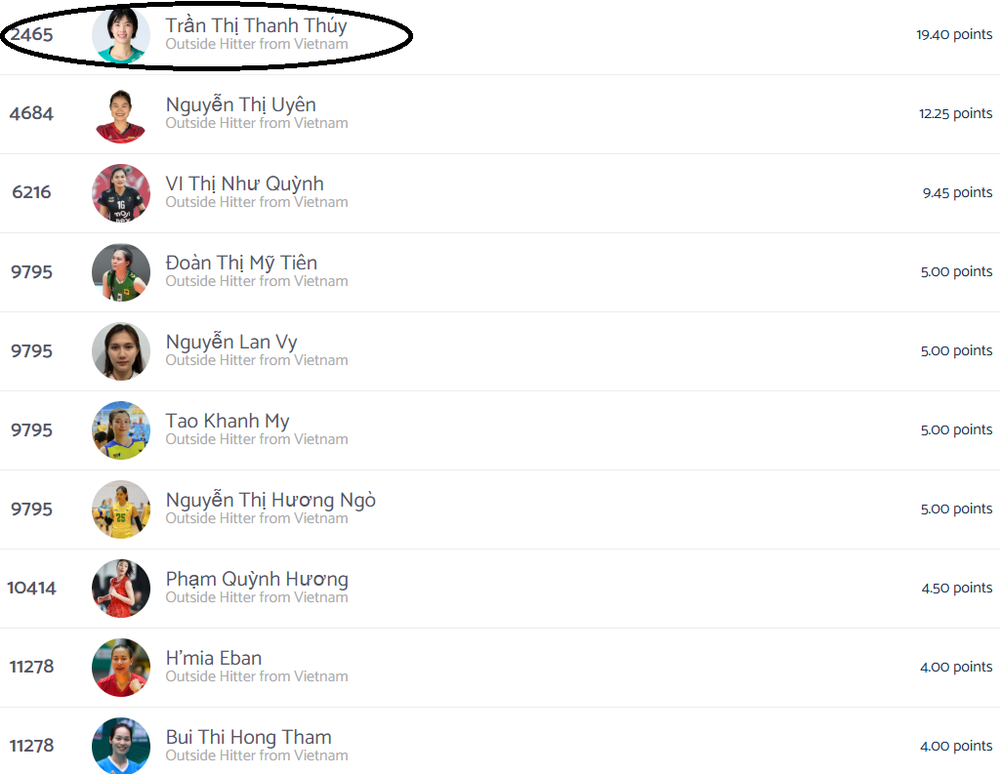This screenshot has height=774, width=1000.
Task: Open the Trần Thị Thanh Thúy name link
Action: pos(256,26)
